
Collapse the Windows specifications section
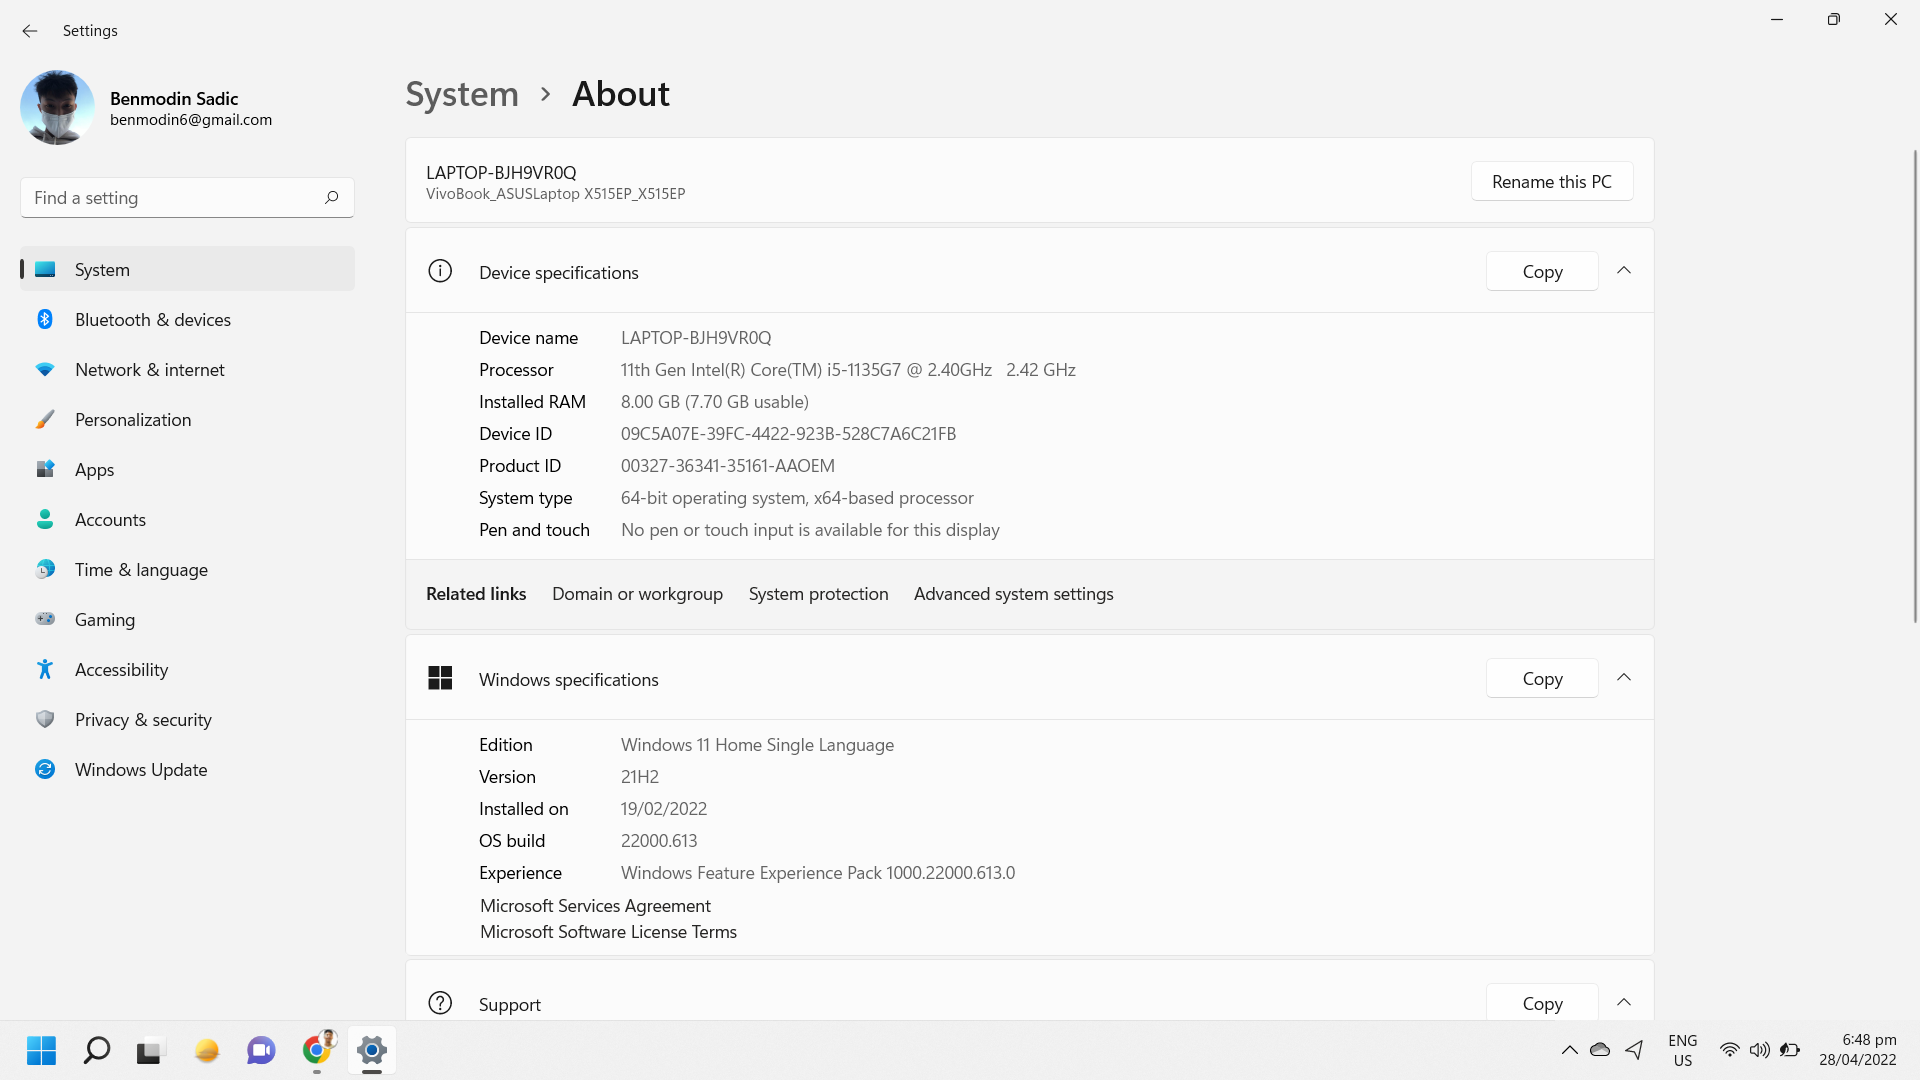[1624, 678]
